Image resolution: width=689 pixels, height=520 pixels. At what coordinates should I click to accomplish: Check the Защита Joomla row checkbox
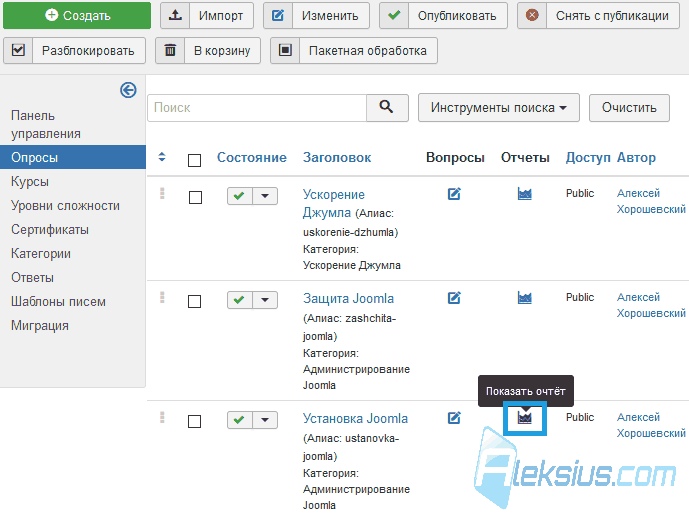click(x=194, y=302)
